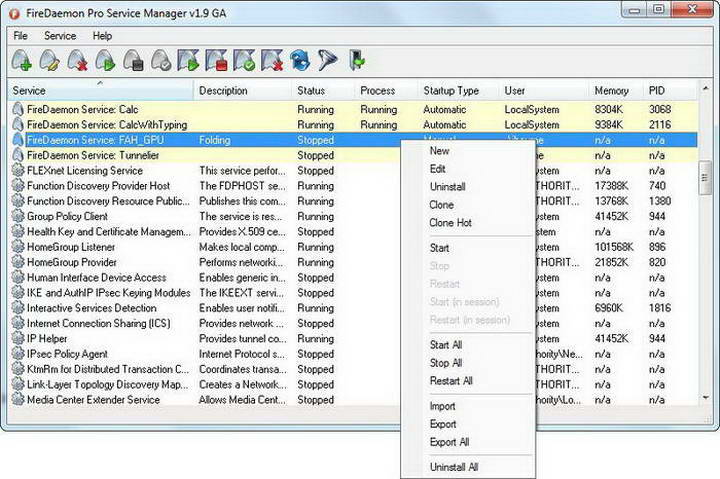Viewport: 720px width, 479px height.
Task: Open the File menu
Action: coord(20,36)
